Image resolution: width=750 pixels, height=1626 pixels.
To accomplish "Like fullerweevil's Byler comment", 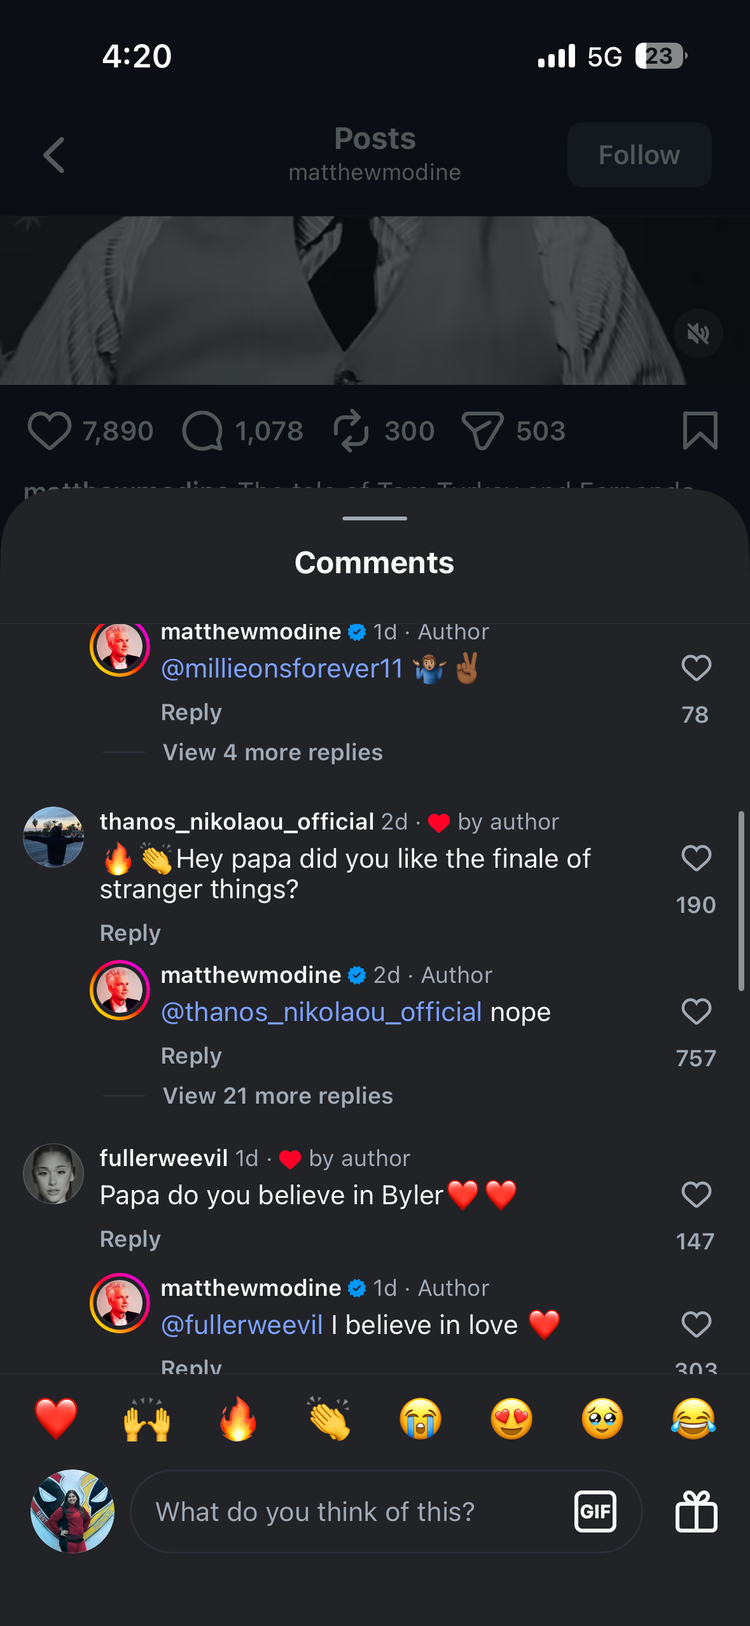I will pos(696,1194).
